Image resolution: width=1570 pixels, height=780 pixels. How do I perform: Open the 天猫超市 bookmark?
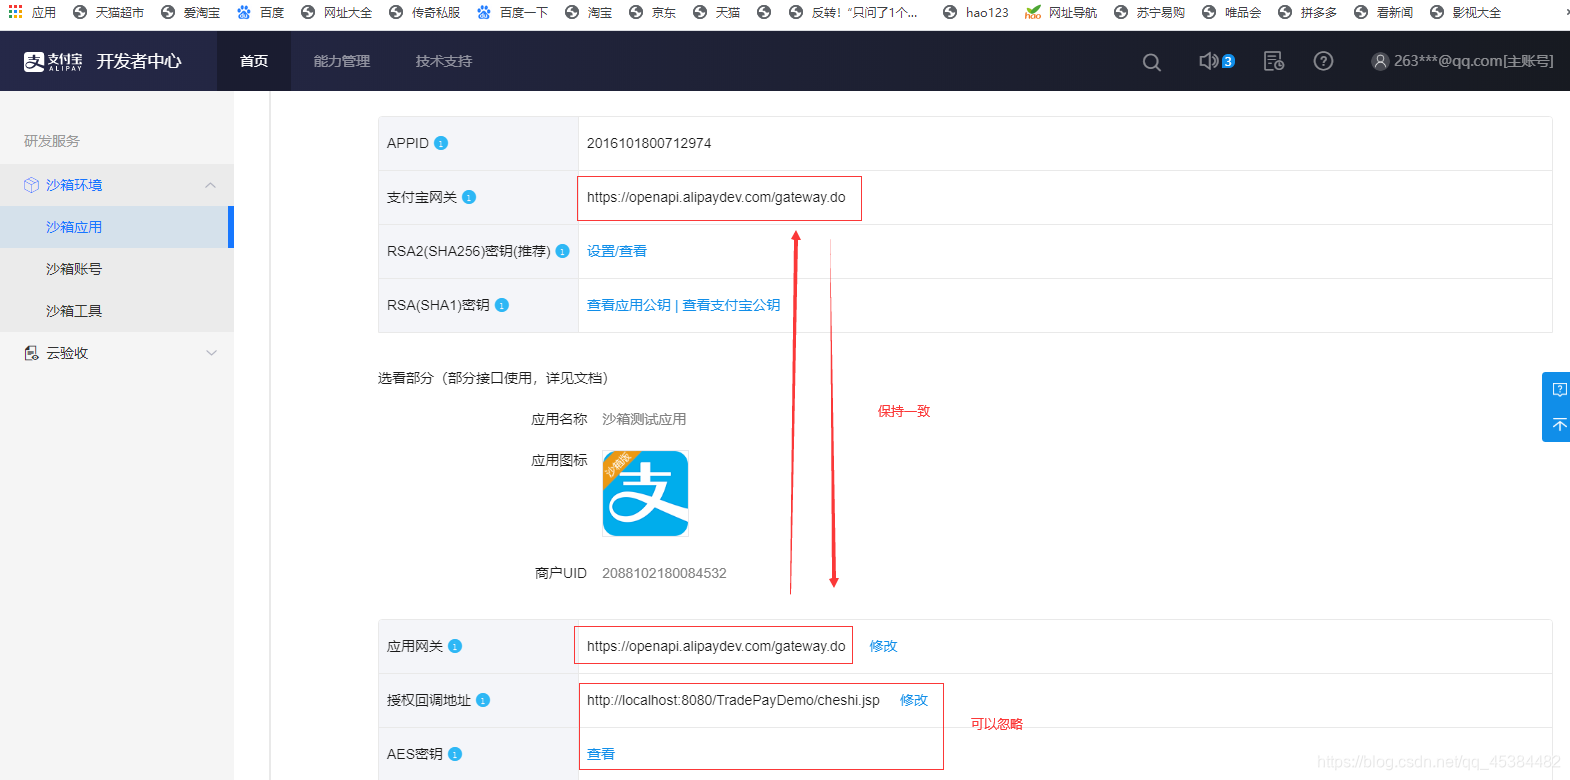[108, 12]
